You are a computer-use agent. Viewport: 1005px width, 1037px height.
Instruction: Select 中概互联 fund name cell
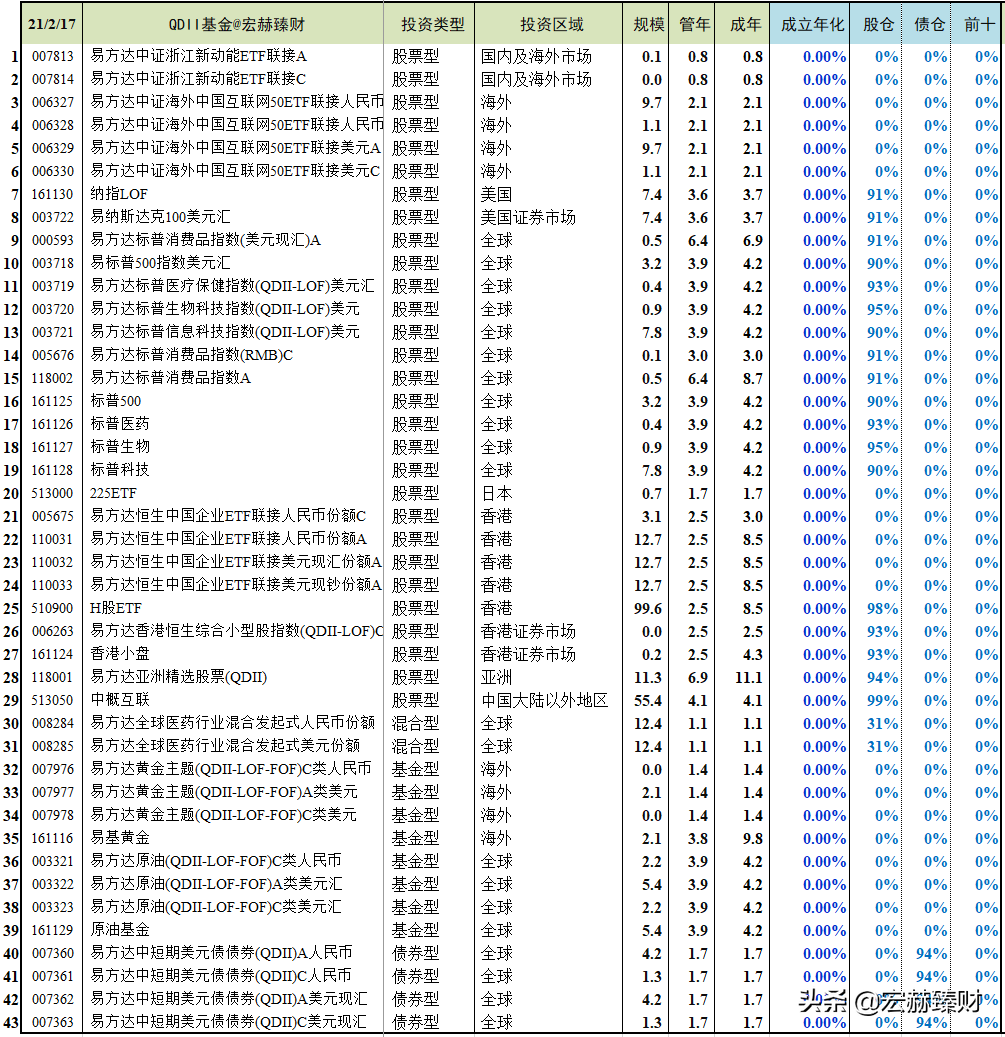(120, 700)
